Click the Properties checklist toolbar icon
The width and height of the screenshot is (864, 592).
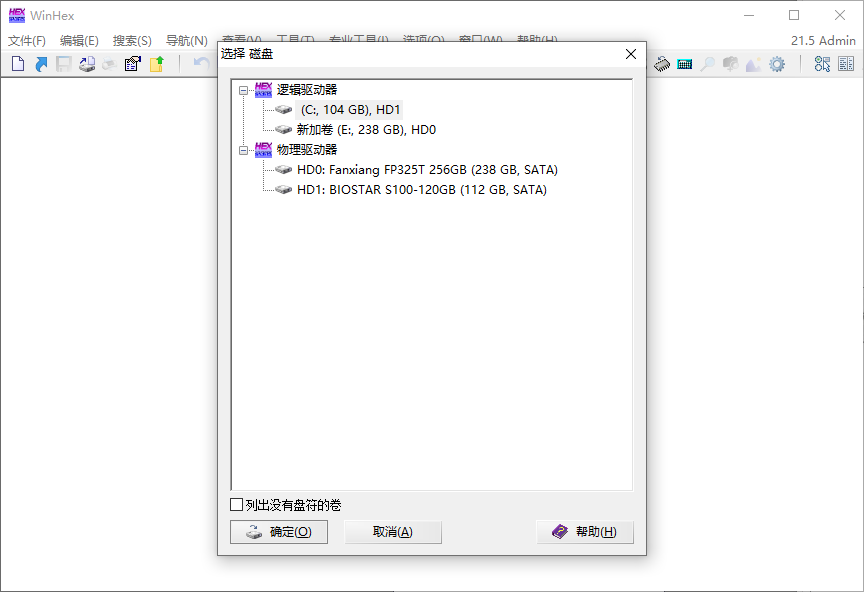click(x=132, y=64)
